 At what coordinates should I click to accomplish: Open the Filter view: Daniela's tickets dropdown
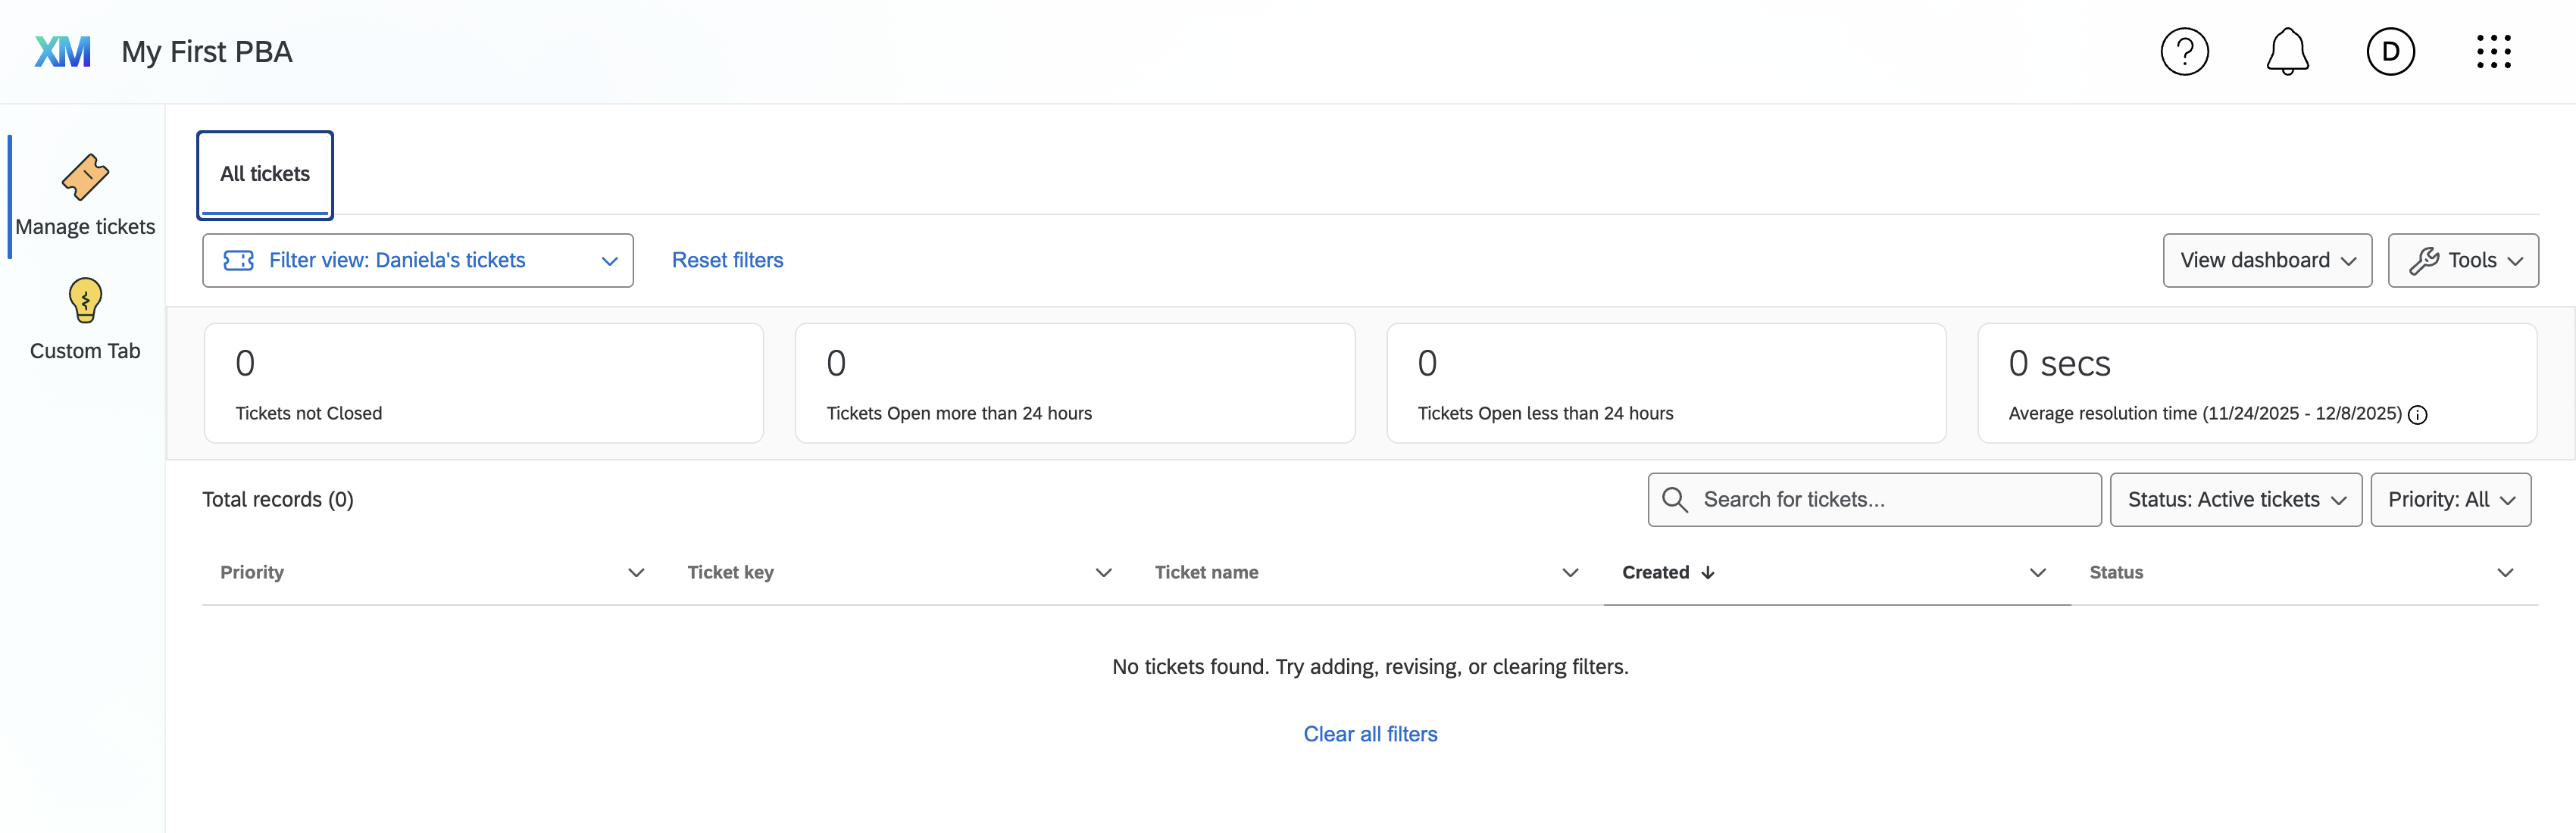point(418,260)
